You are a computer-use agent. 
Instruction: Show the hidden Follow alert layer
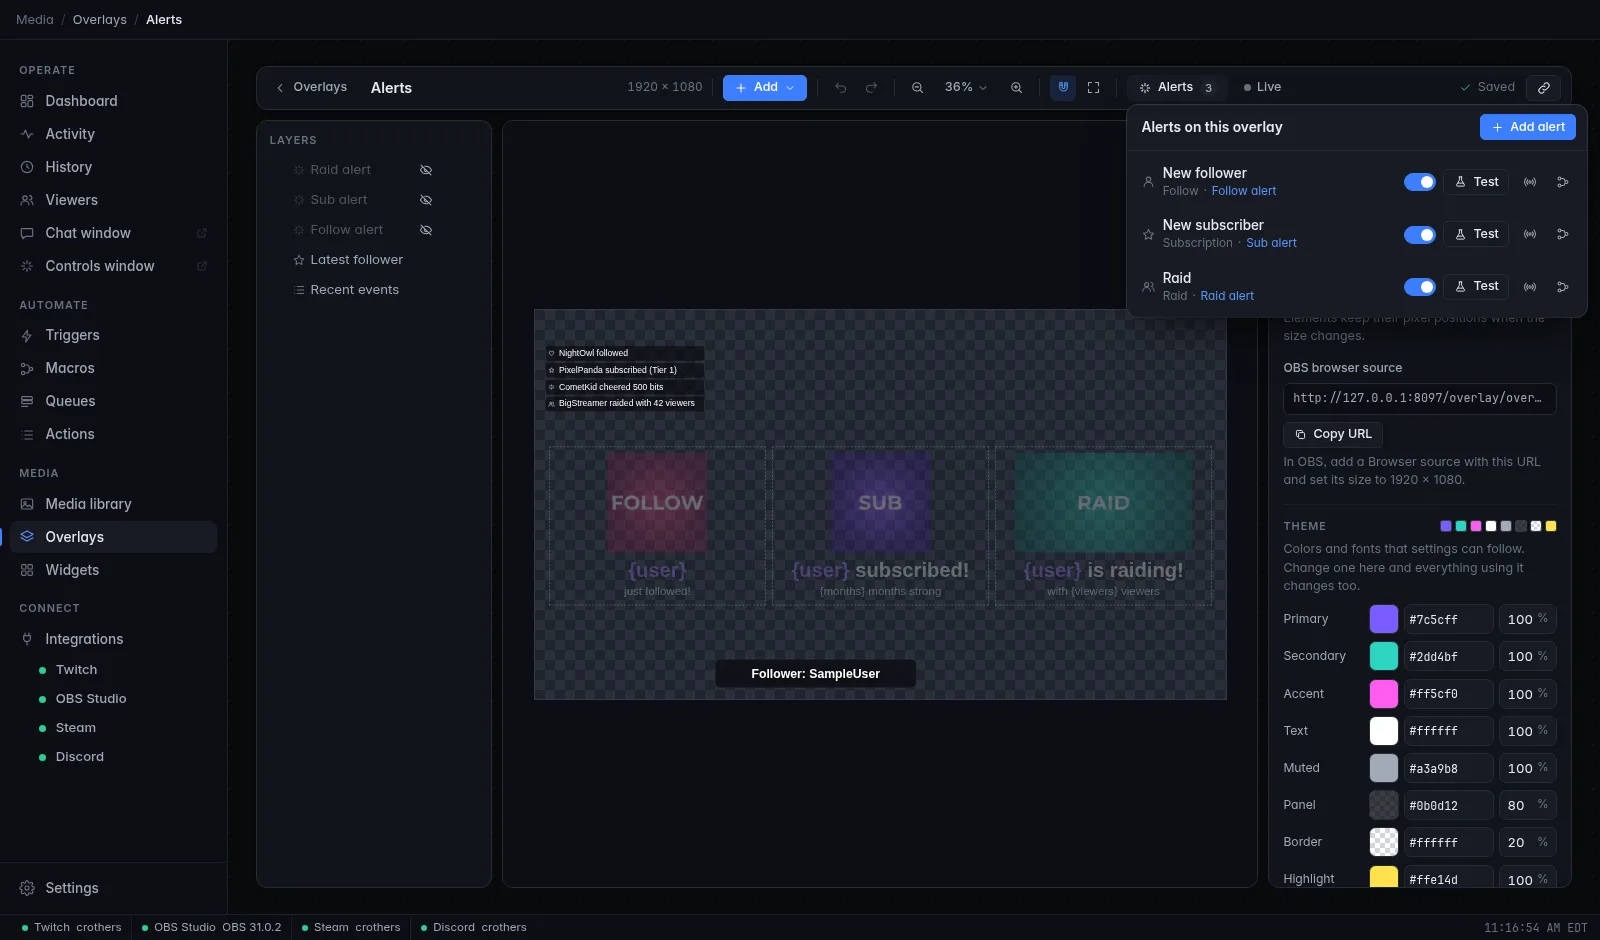click(426, 230)
